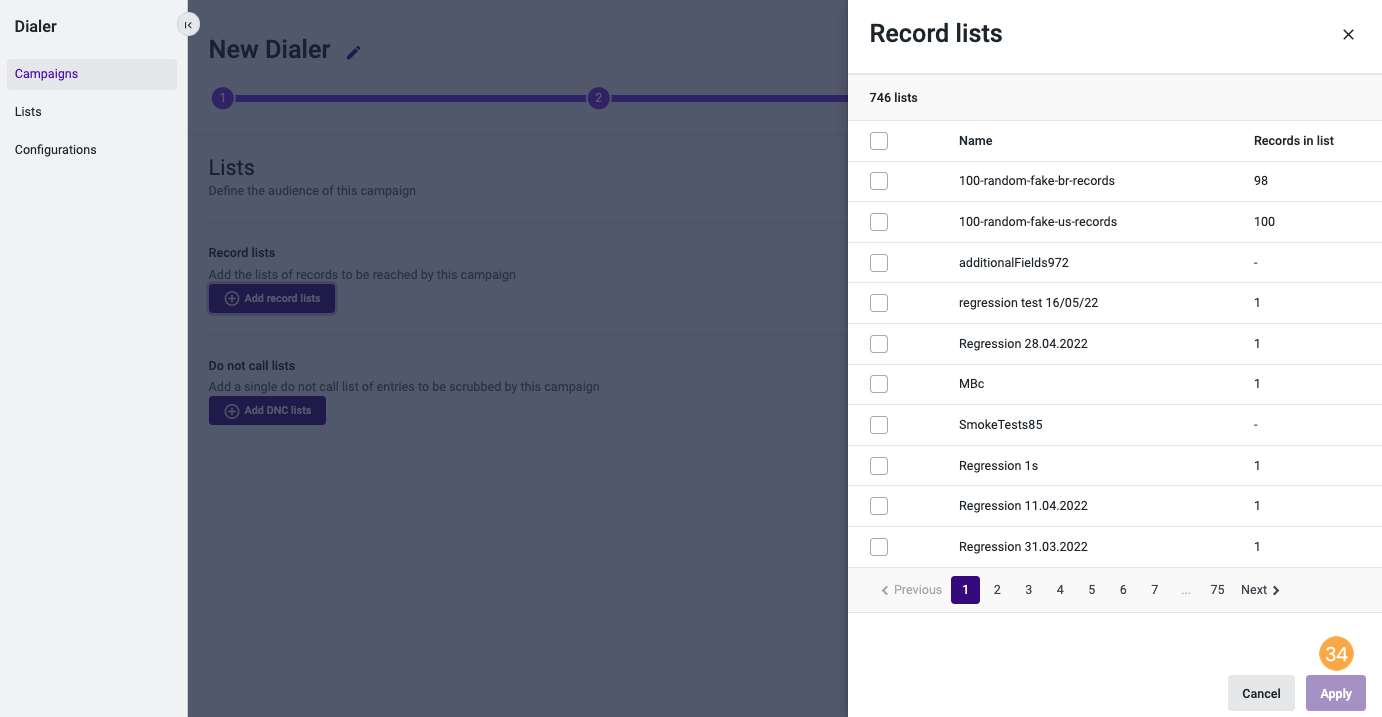Edit the New Dialer name pencil icon

pos(353,52)
